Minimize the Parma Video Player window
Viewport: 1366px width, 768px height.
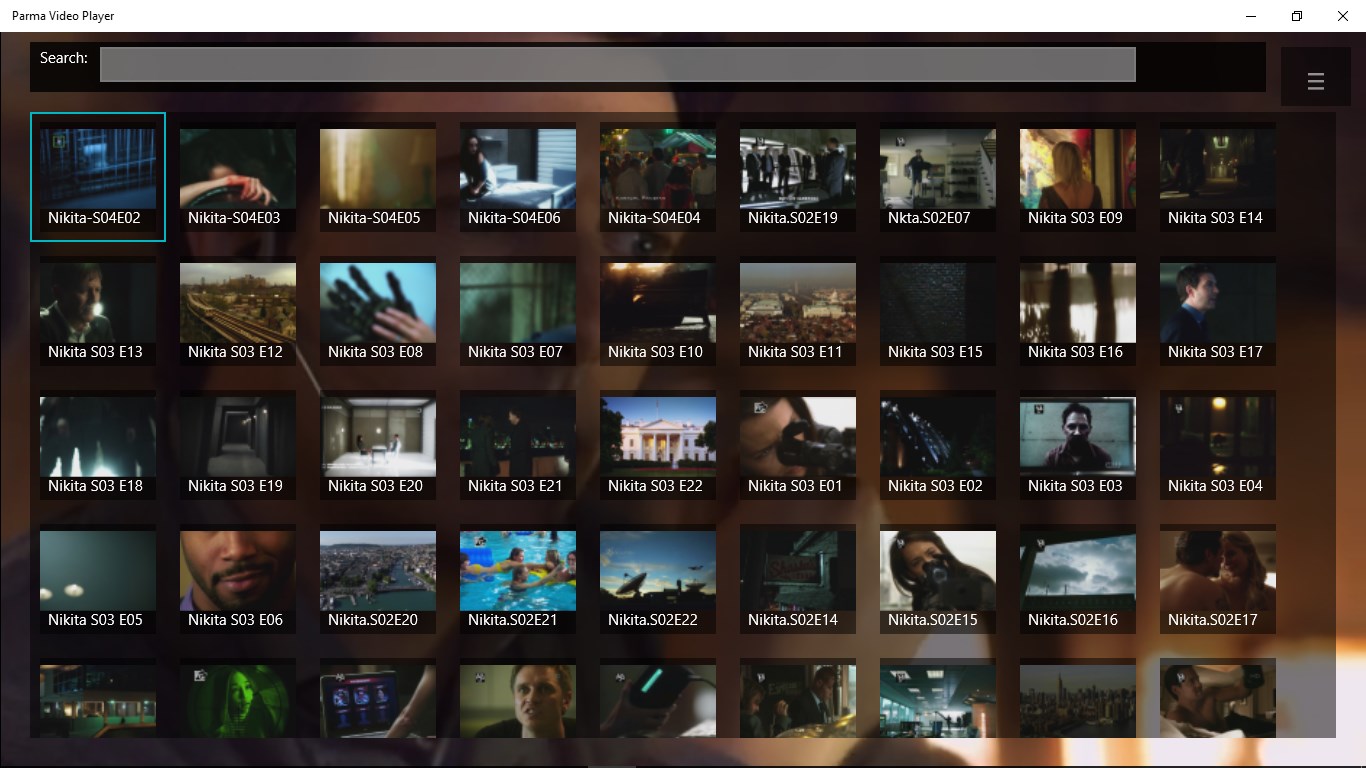click(1251, 16)
